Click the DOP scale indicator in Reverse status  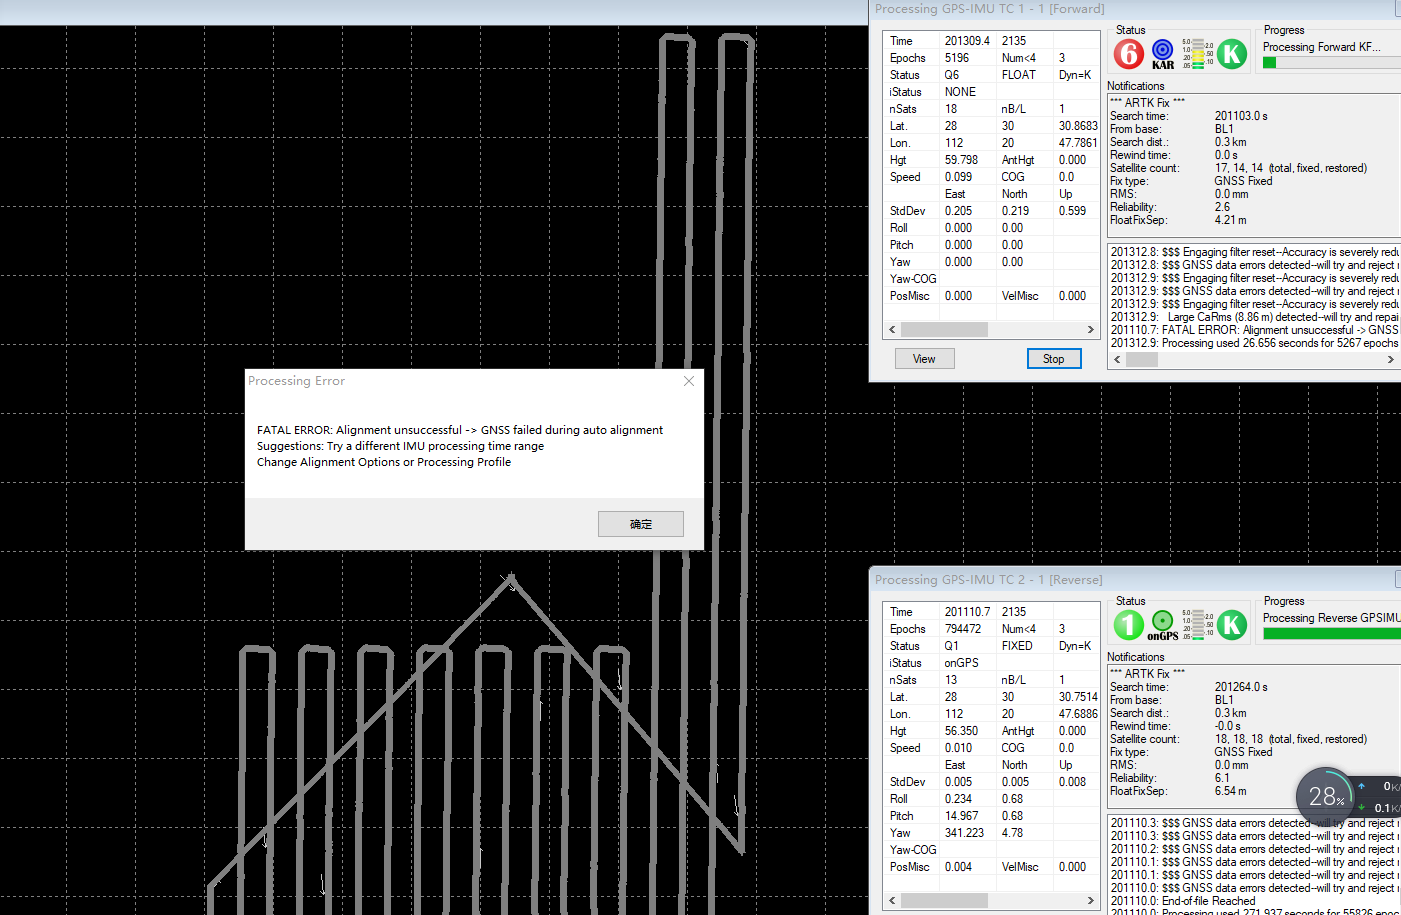(x=1197, y=625)
